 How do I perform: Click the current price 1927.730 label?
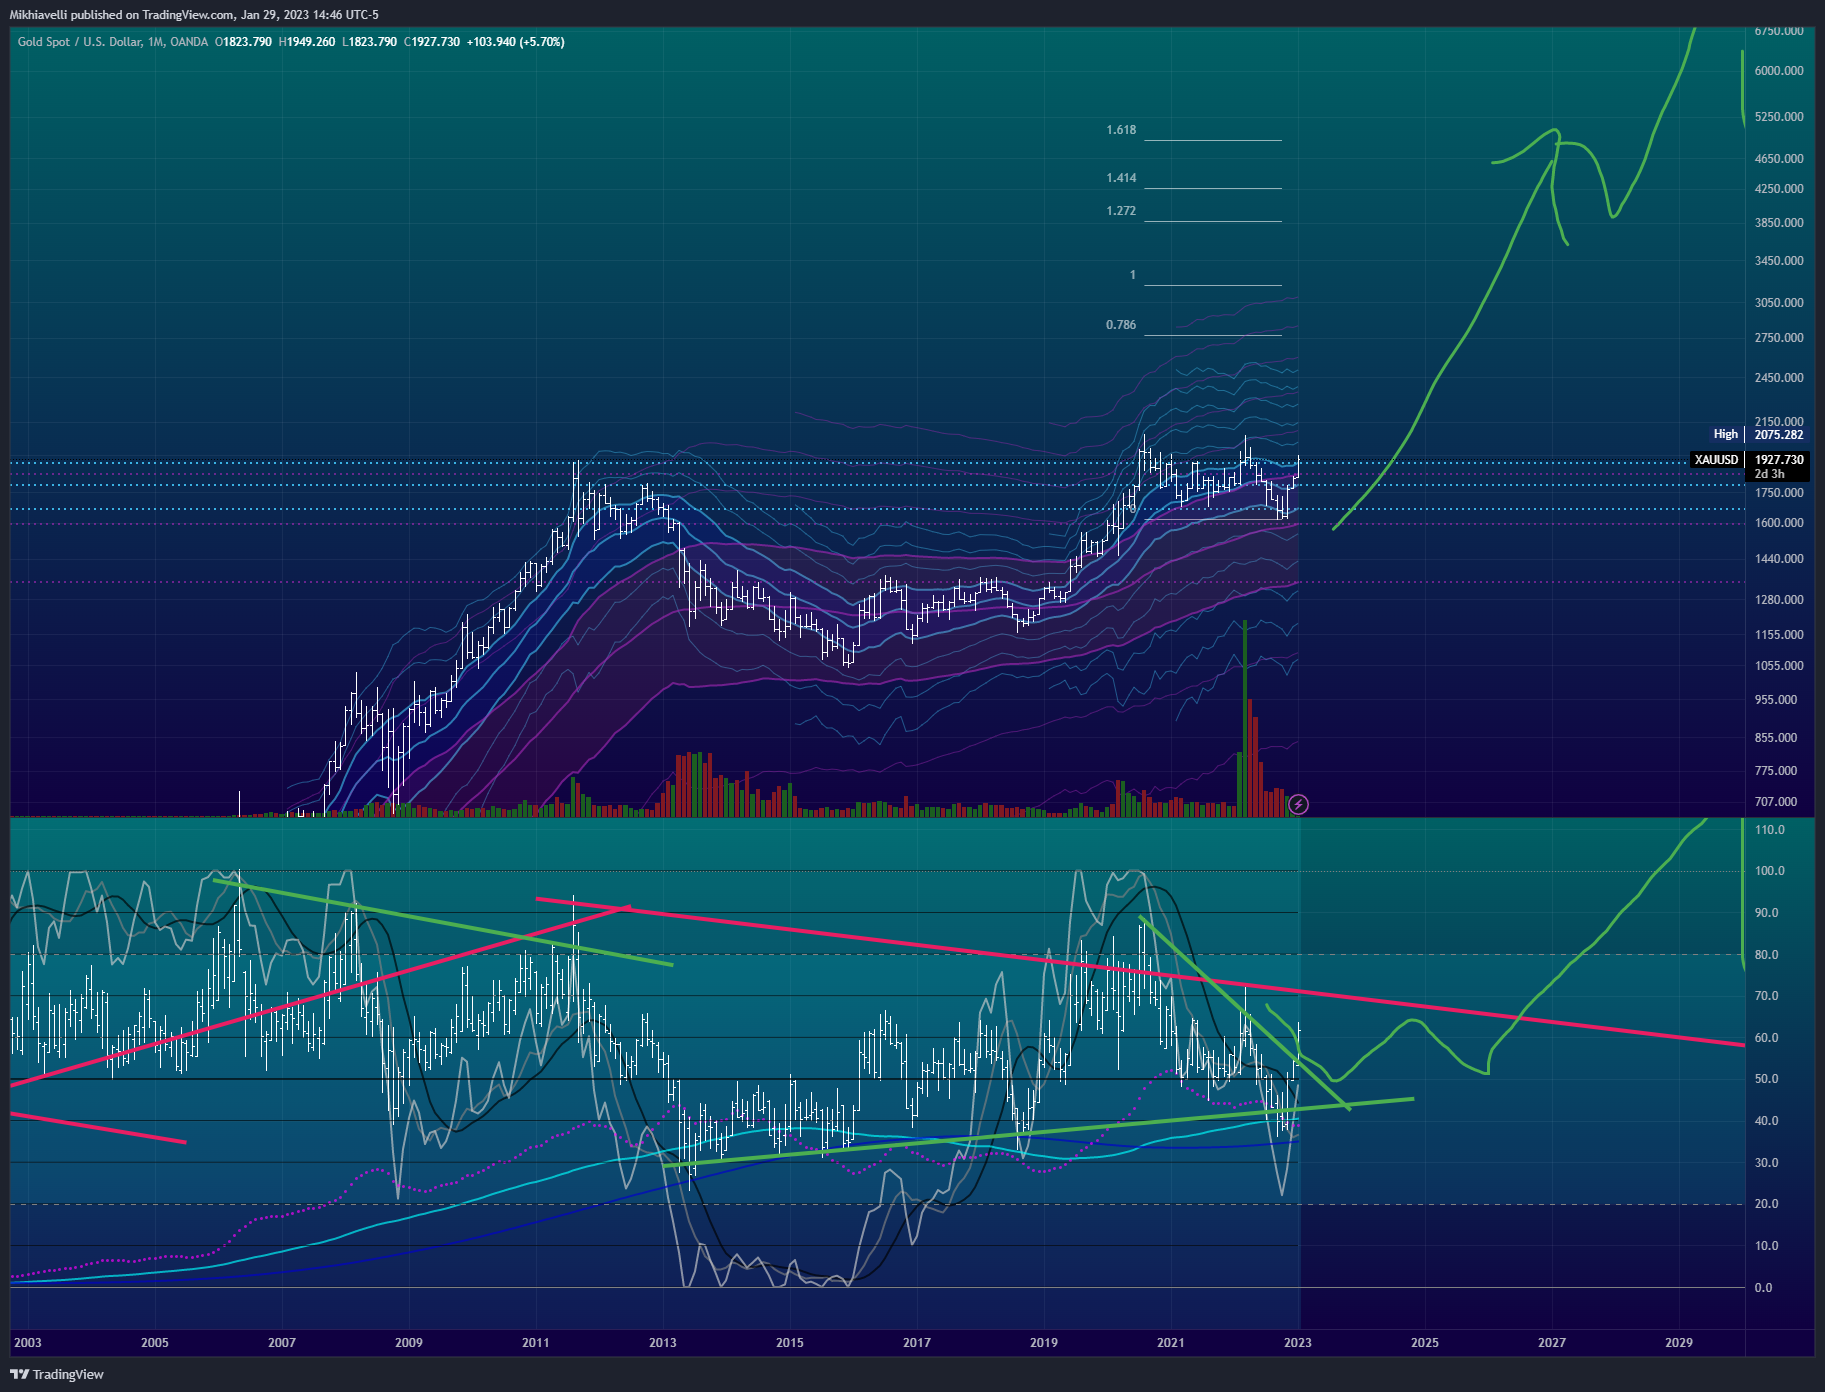click(1779, 460)
